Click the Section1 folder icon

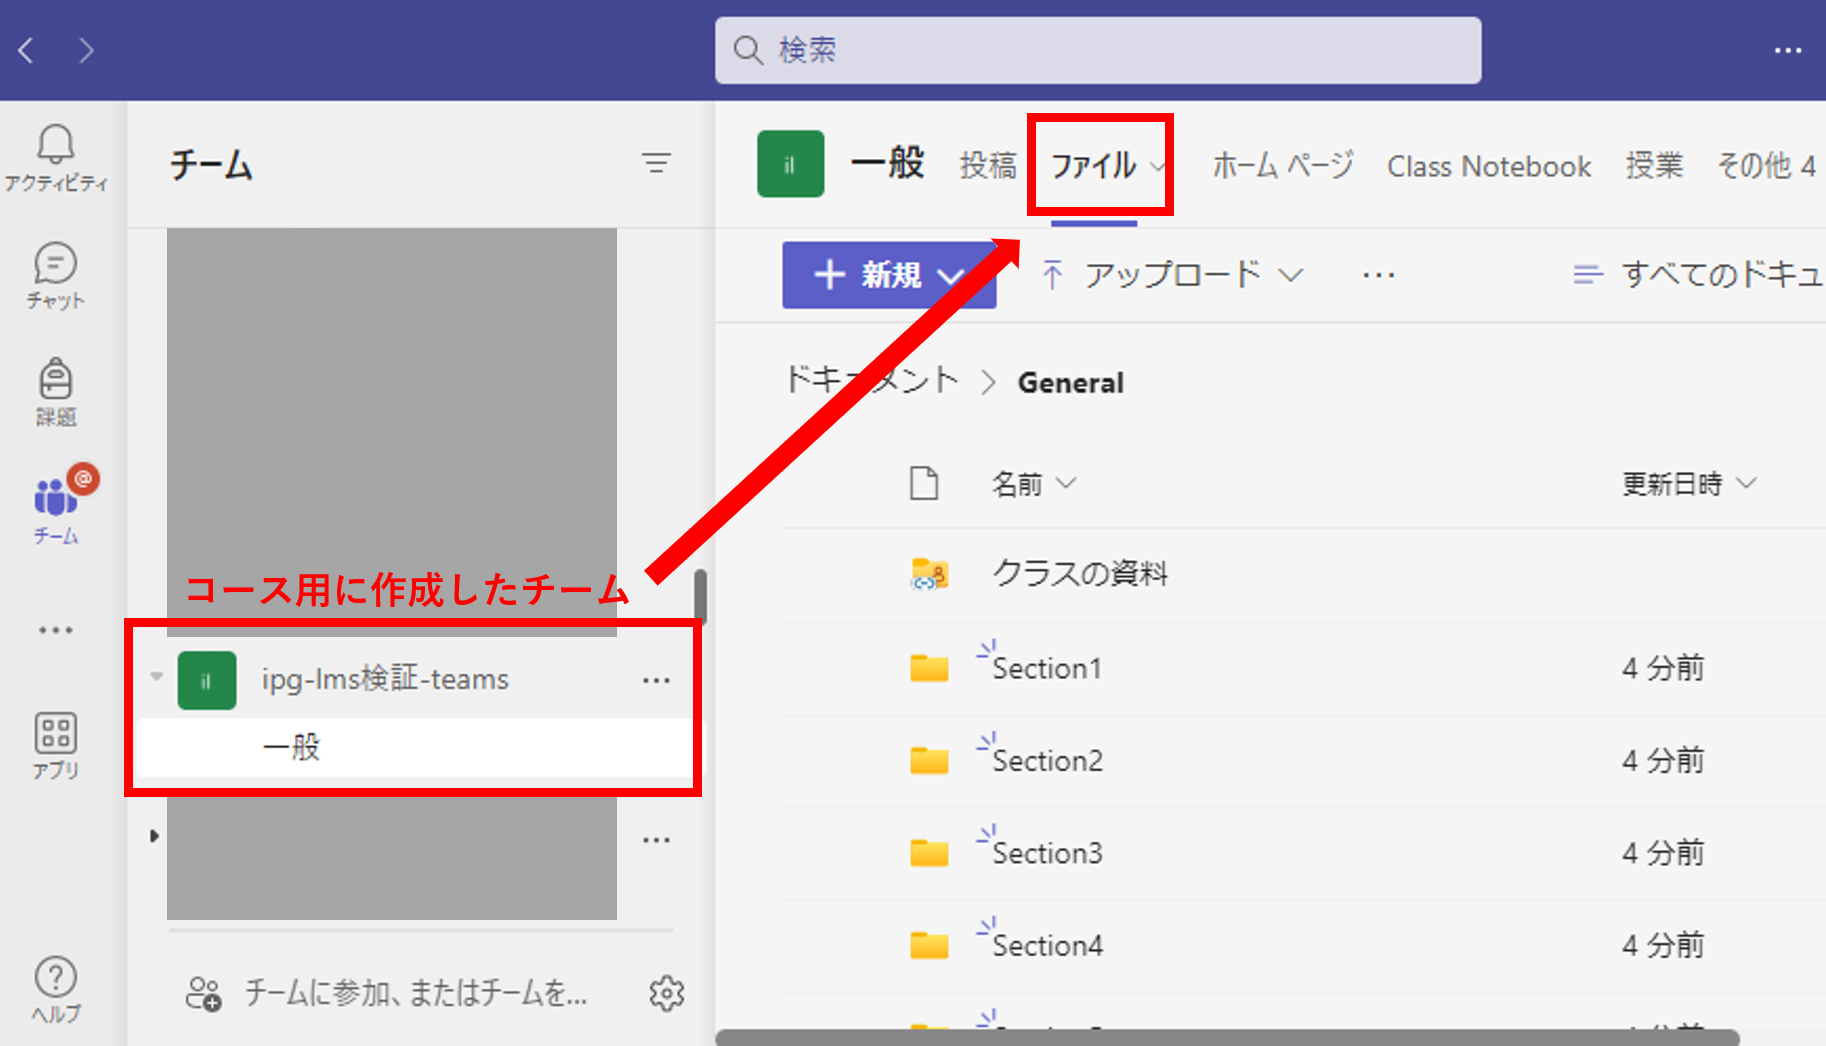coord(929,668)
